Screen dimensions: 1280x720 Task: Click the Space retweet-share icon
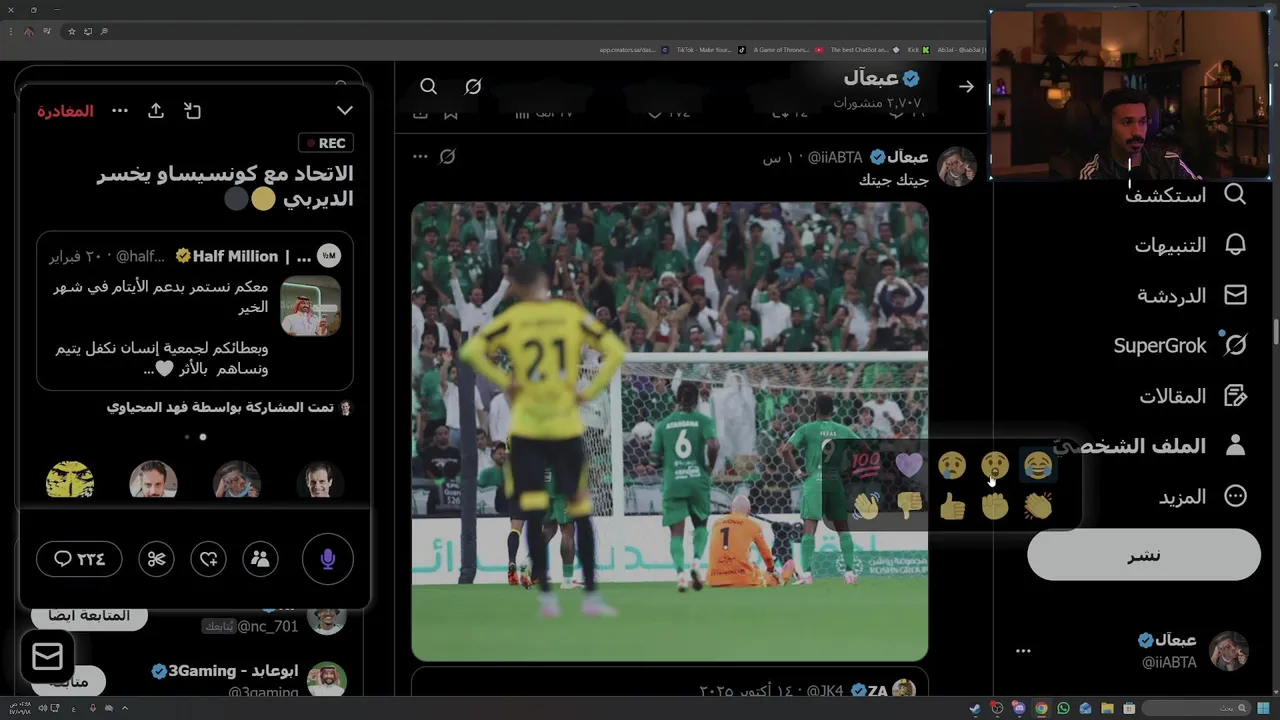coord(193,111)
